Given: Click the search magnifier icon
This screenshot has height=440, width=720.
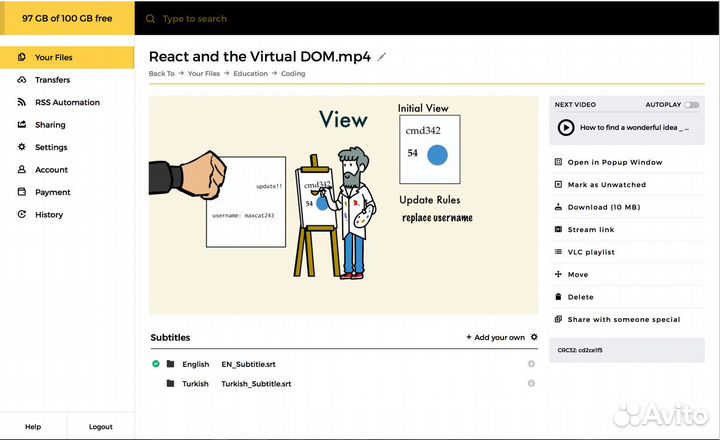Looking at the screenshot, I should [x=150, y=18].
